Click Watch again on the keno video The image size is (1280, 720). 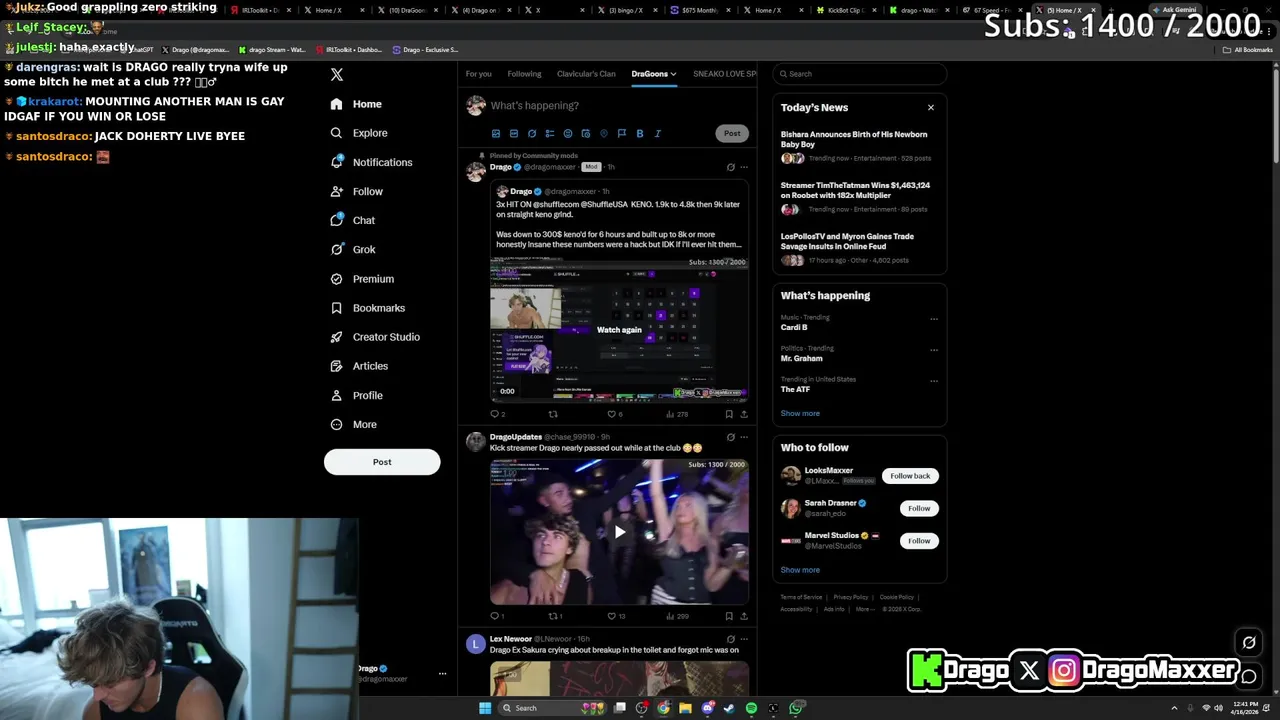tap(619, 330)
